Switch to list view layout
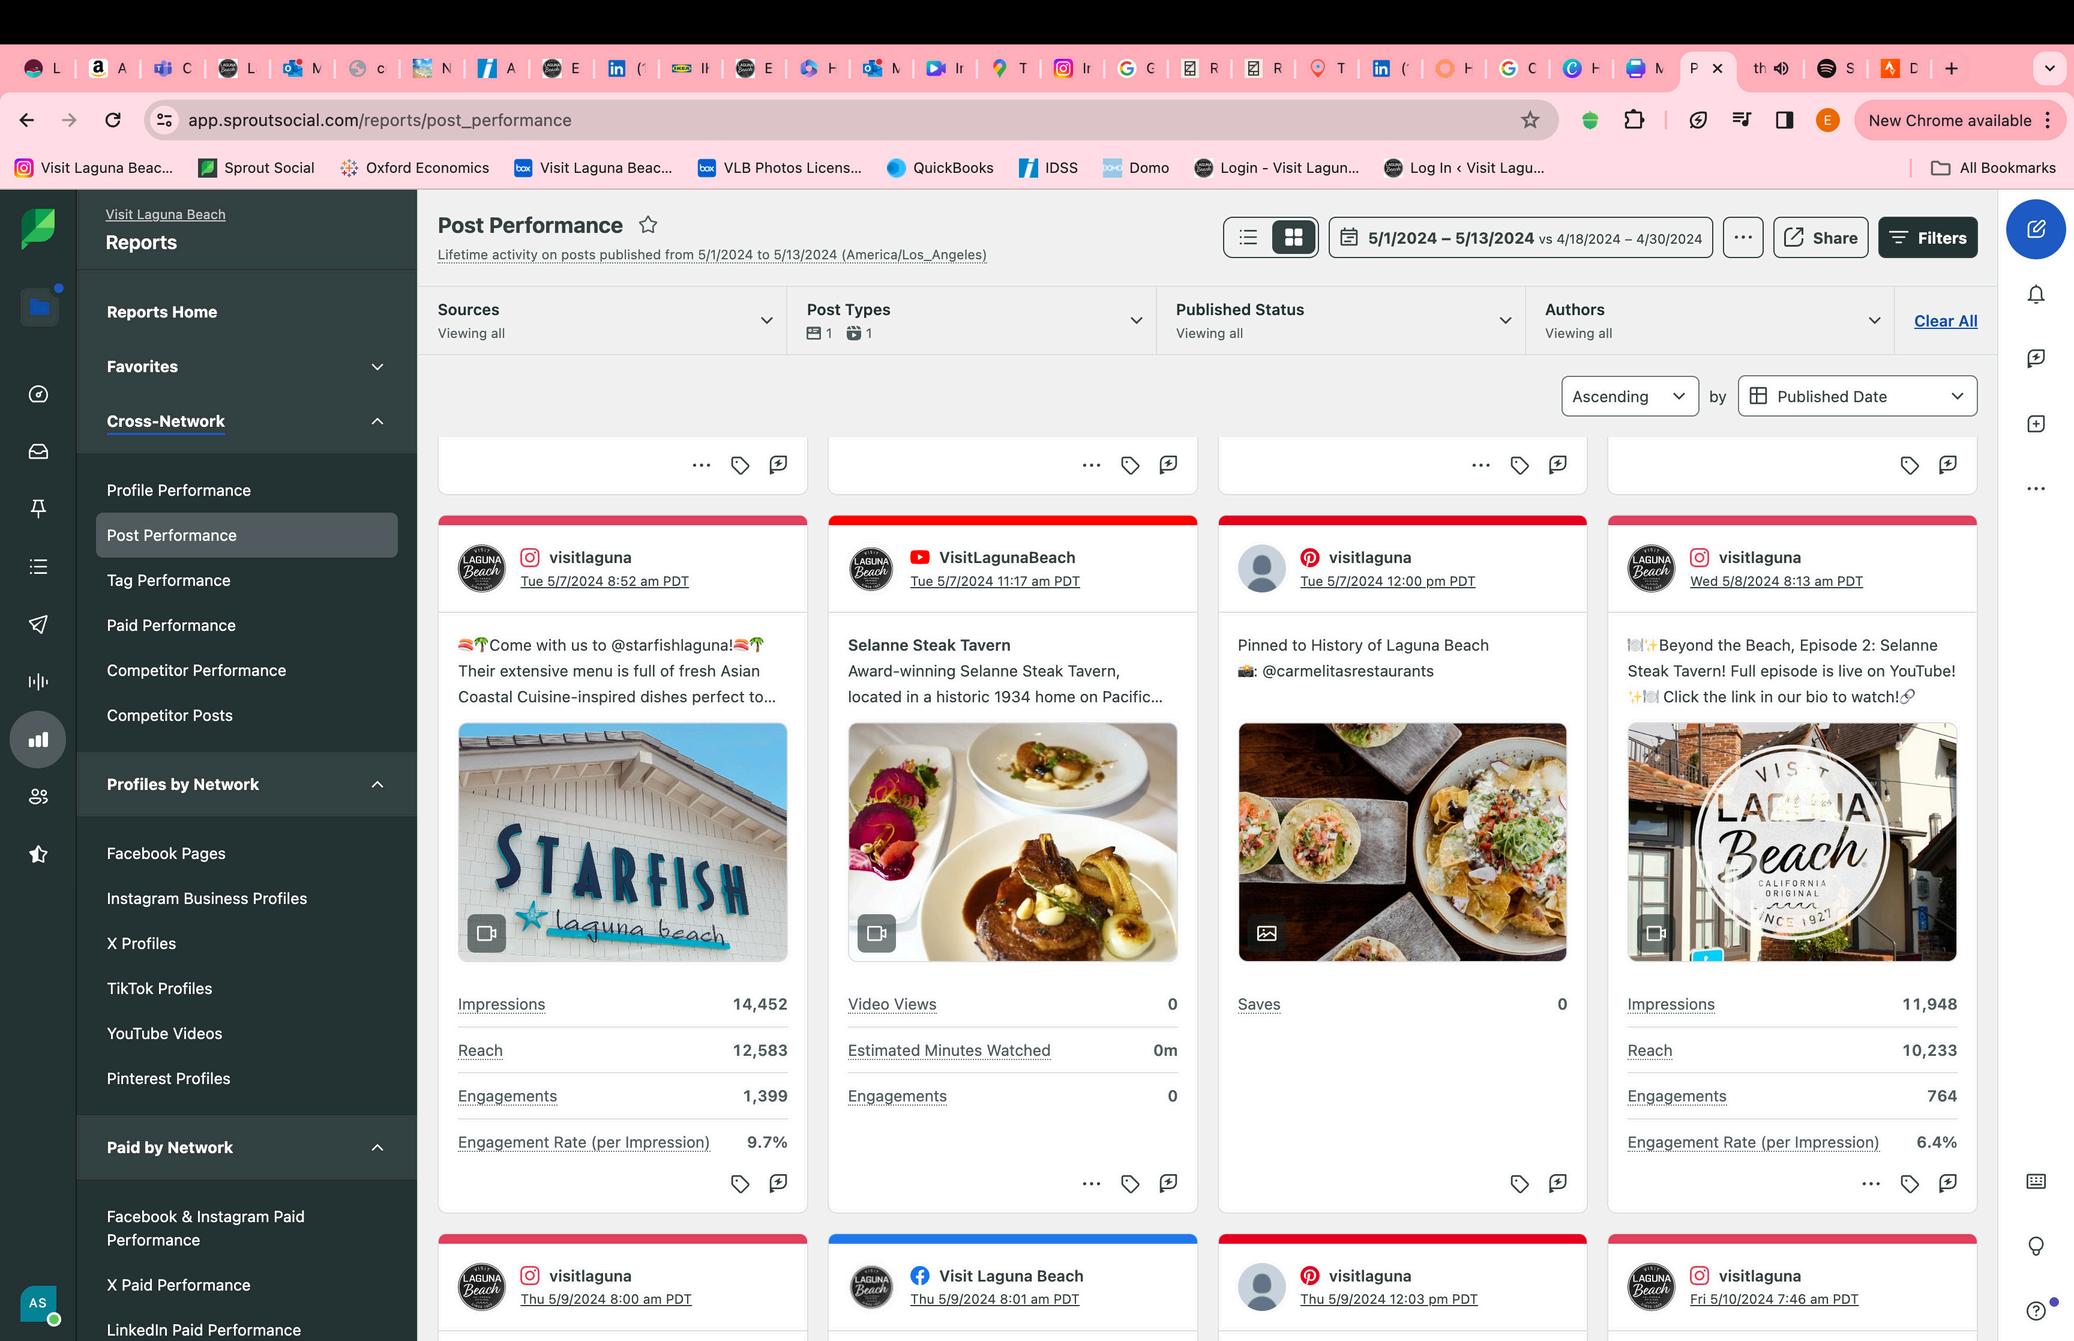Image resolution: width=2074 pixels, height=1341 pixels. pyautogui.click(x=1248, y=237)
